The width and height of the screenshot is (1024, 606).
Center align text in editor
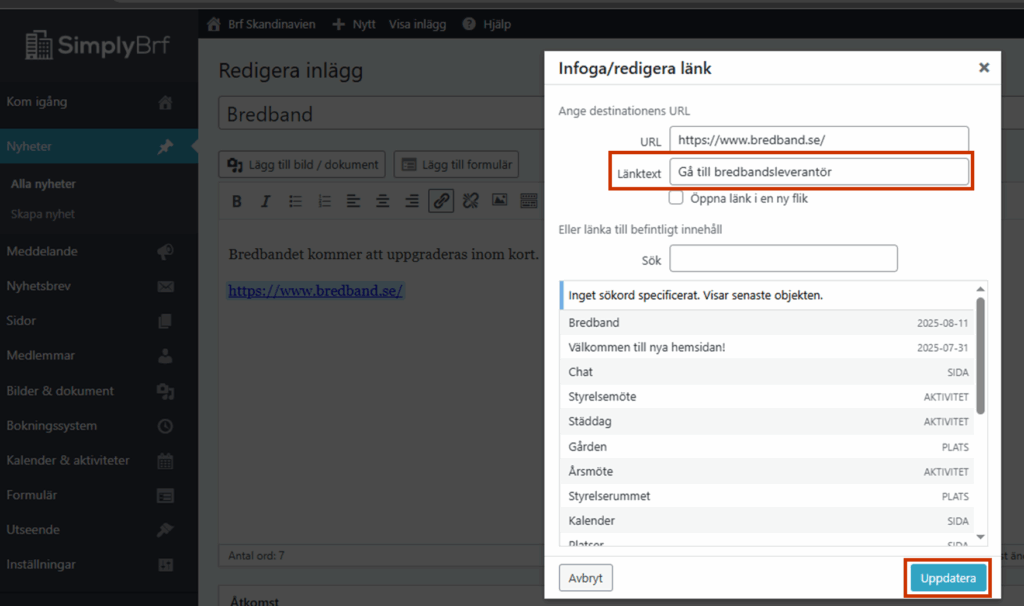point(383,201)
